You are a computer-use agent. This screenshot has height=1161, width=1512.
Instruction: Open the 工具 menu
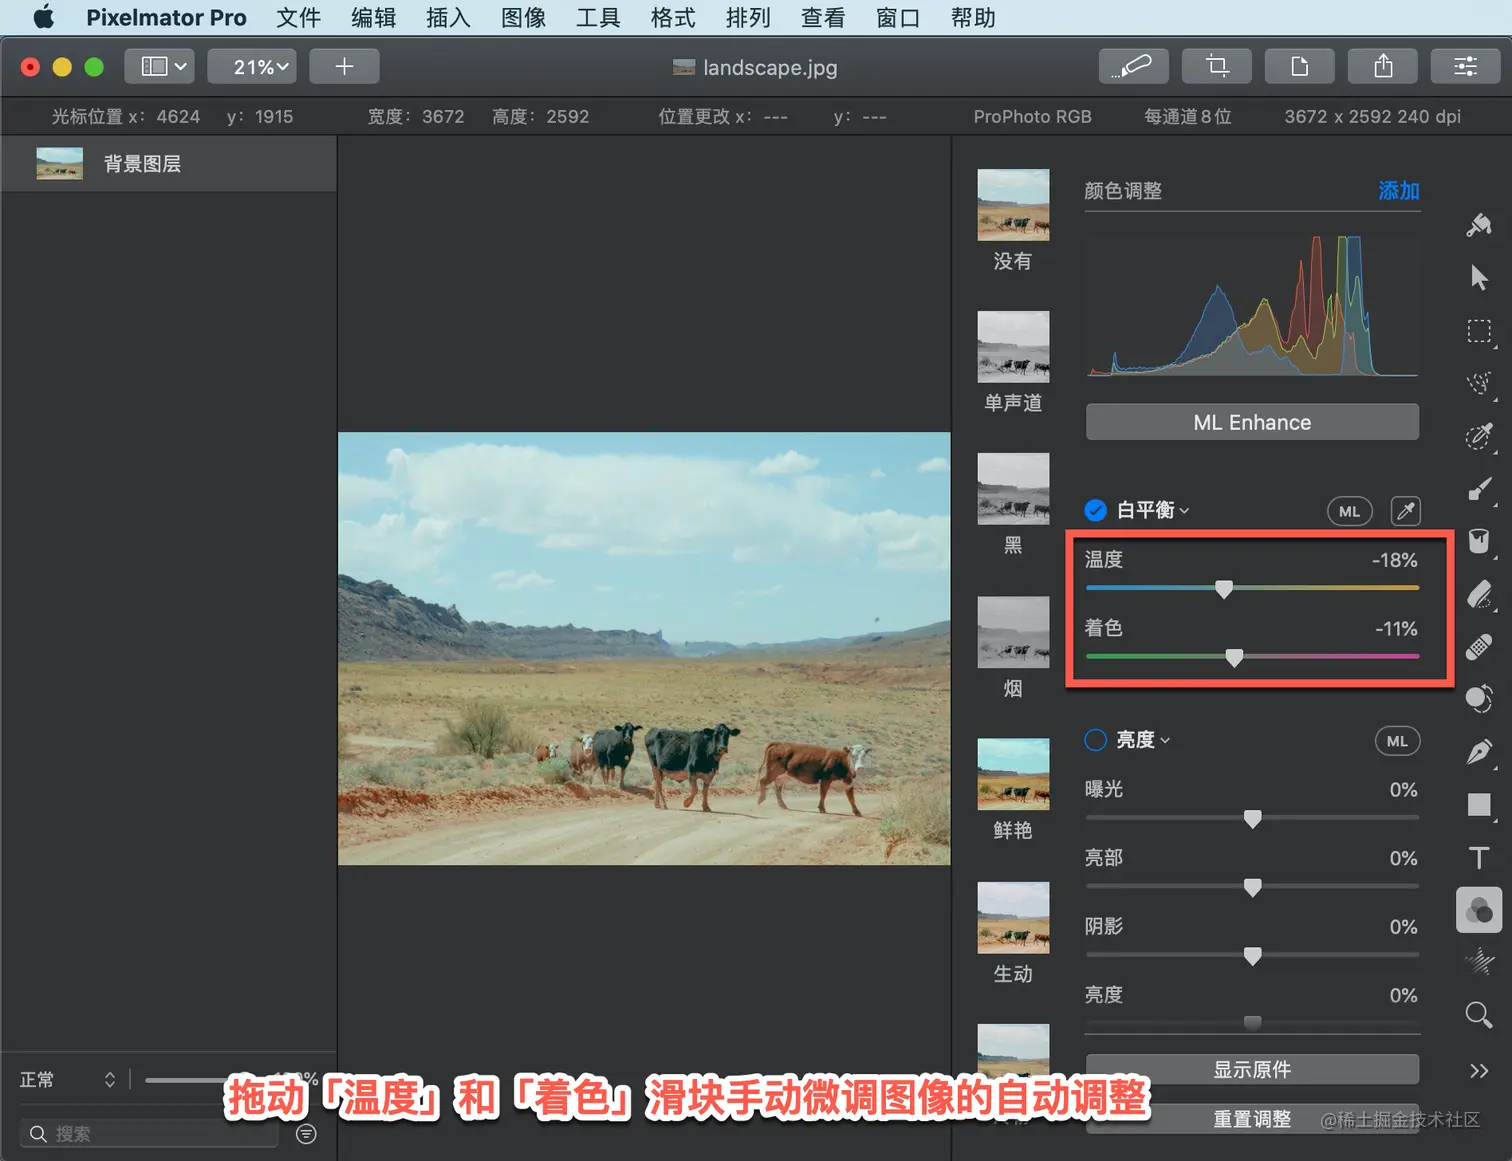tap(598, 18)
